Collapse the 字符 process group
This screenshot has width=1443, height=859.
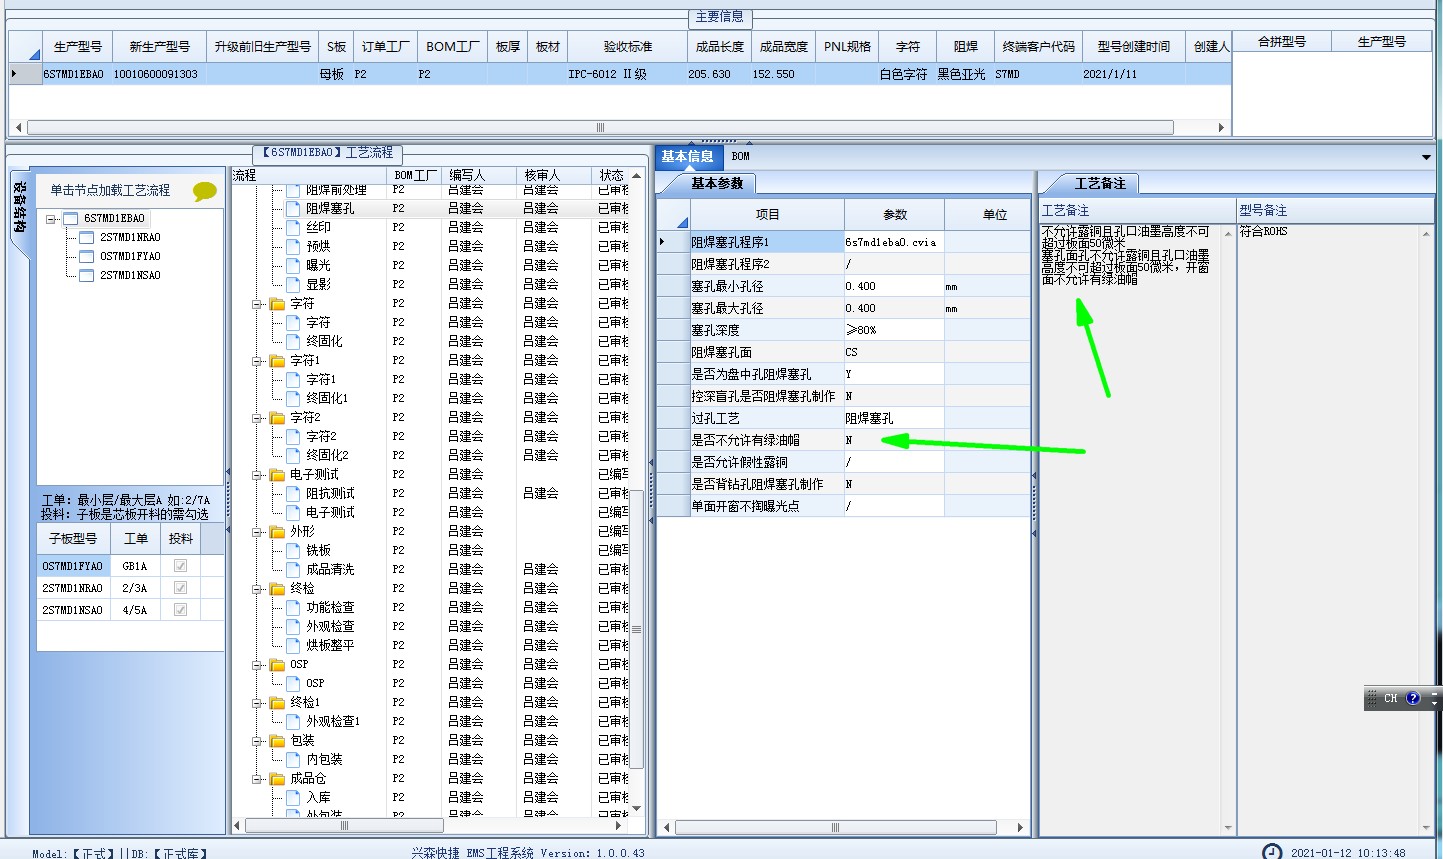coord(257,304)
